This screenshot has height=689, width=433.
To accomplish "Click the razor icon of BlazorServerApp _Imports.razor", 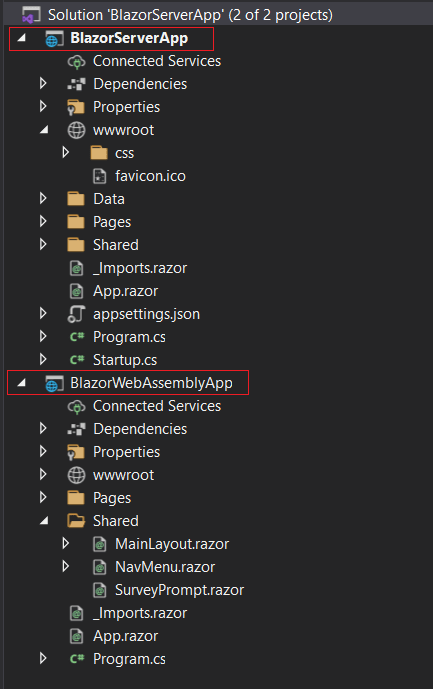I will 76,268.
